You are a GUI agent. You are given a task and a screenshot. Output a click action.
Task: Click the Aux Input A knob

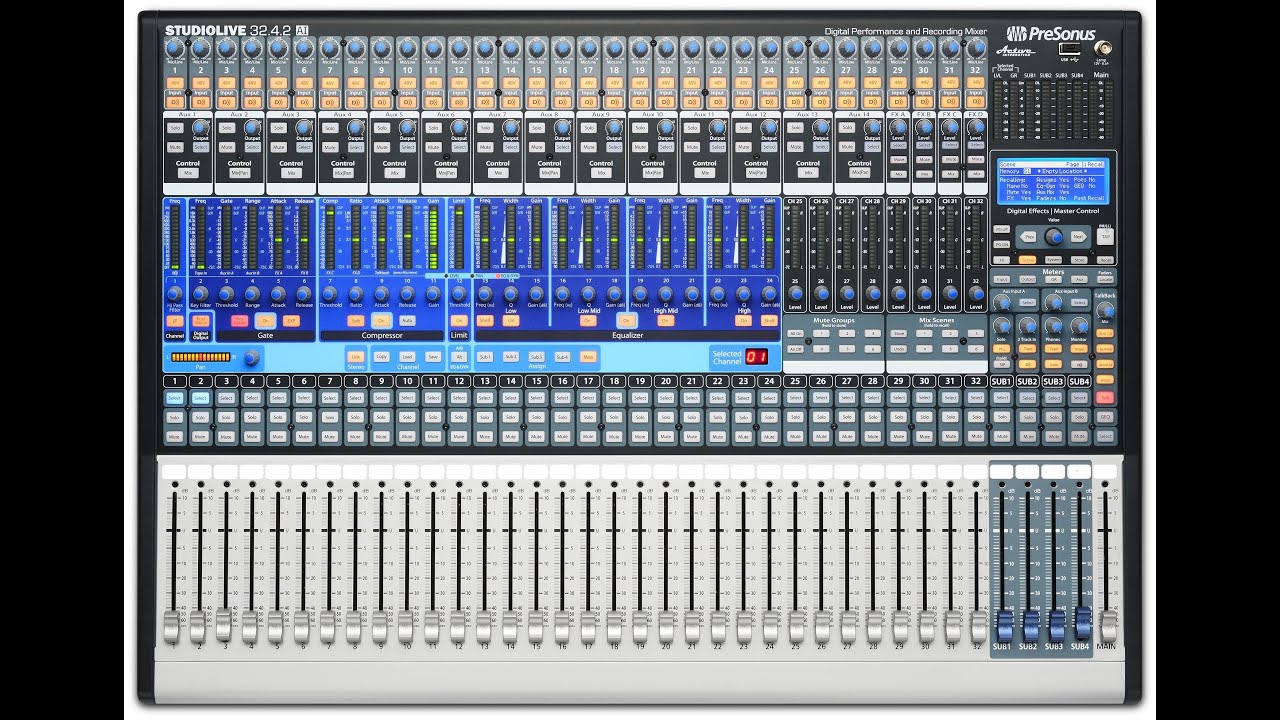[1002, 303]
